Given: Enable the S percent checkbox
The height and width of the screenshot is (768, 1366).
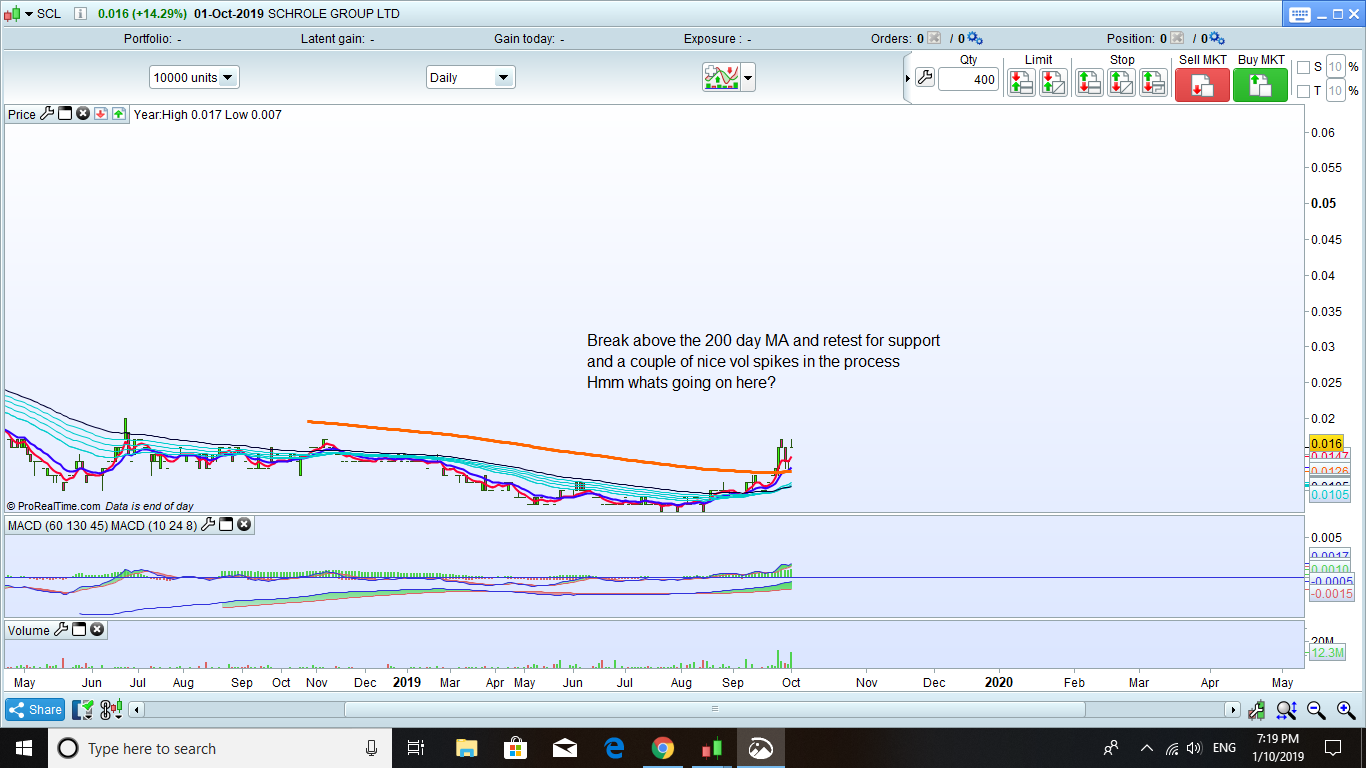Looking at the screenshot, I should (1303, 67).
